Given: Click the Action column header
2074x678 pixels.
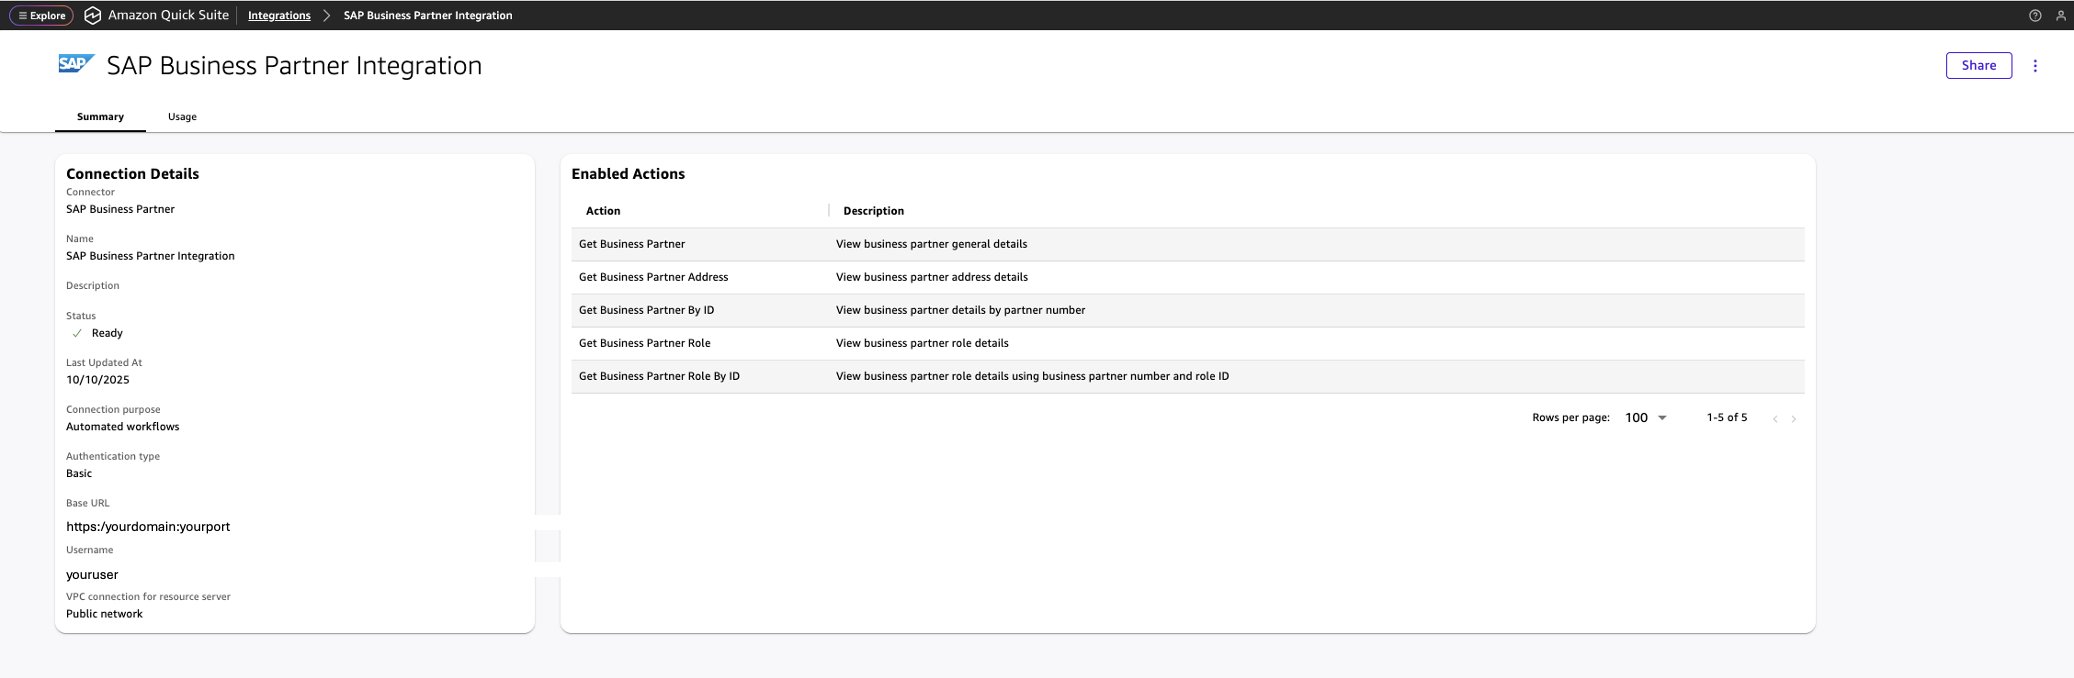Looking at the screenshot, I should 603,211.
